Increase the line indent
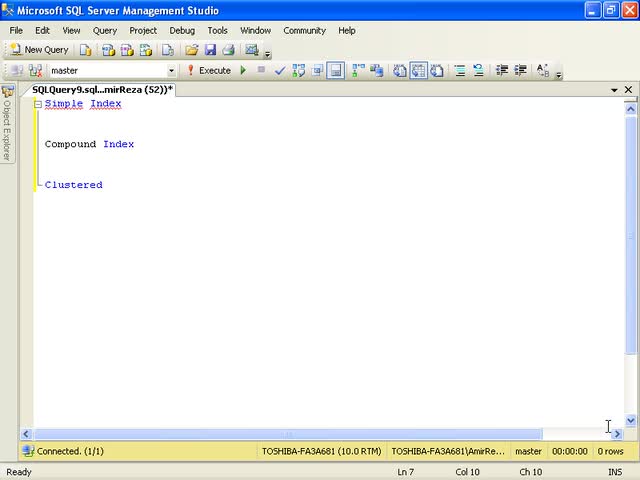Image resolution: width=640 pixels, height=480 pixels. tap(520, 71)
